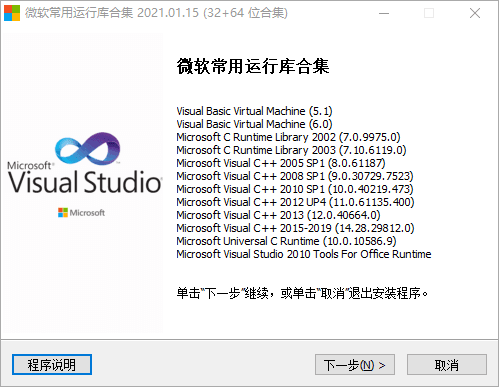This screenshot has height=387, width=499.
Task: Select Microsoft Universal C Runtime line
Action: pyautogui.click(x=286, y=241)
